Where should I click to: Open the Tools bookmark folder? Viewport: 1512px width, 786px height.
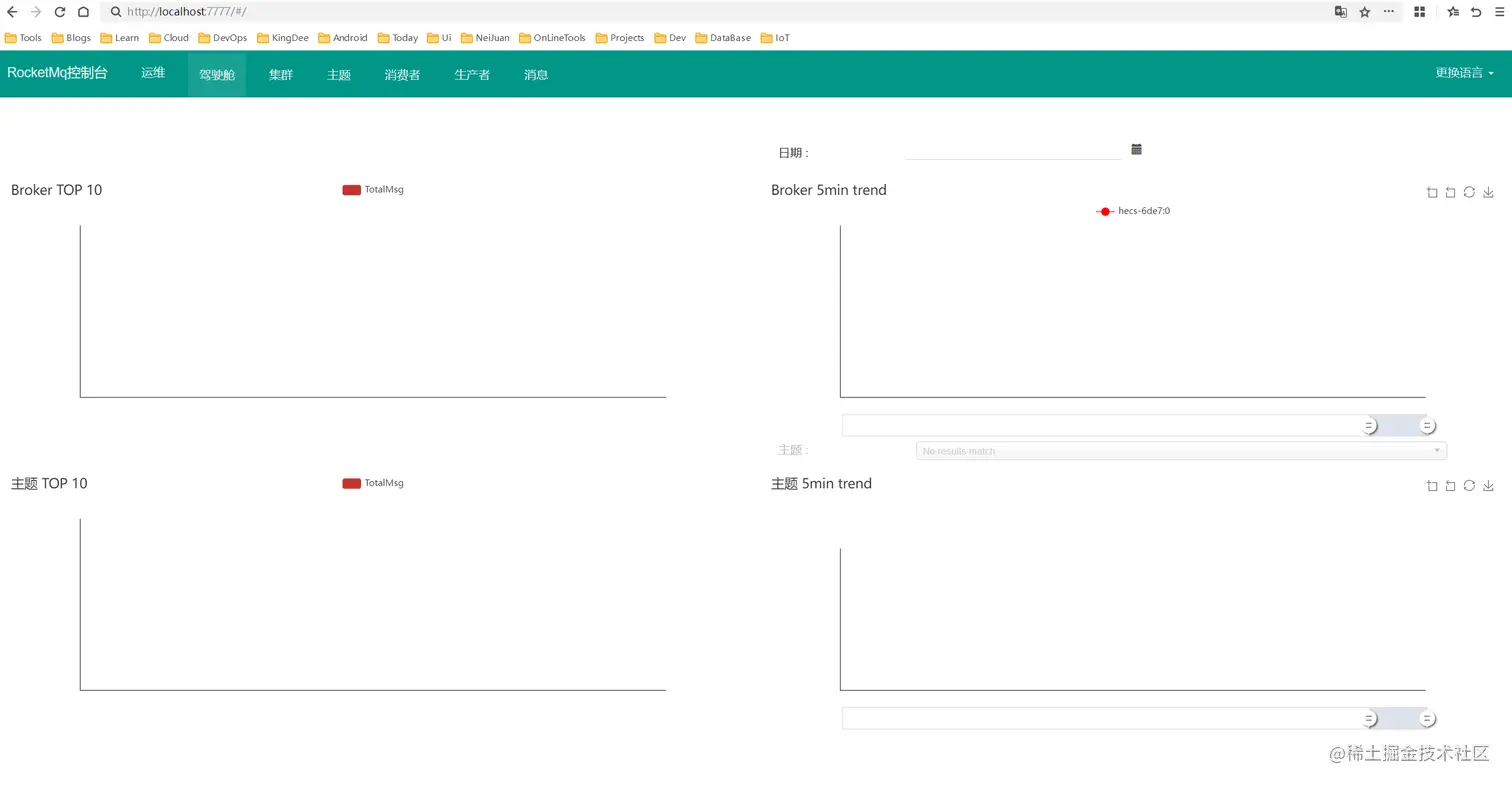click(x=24, y=38)
